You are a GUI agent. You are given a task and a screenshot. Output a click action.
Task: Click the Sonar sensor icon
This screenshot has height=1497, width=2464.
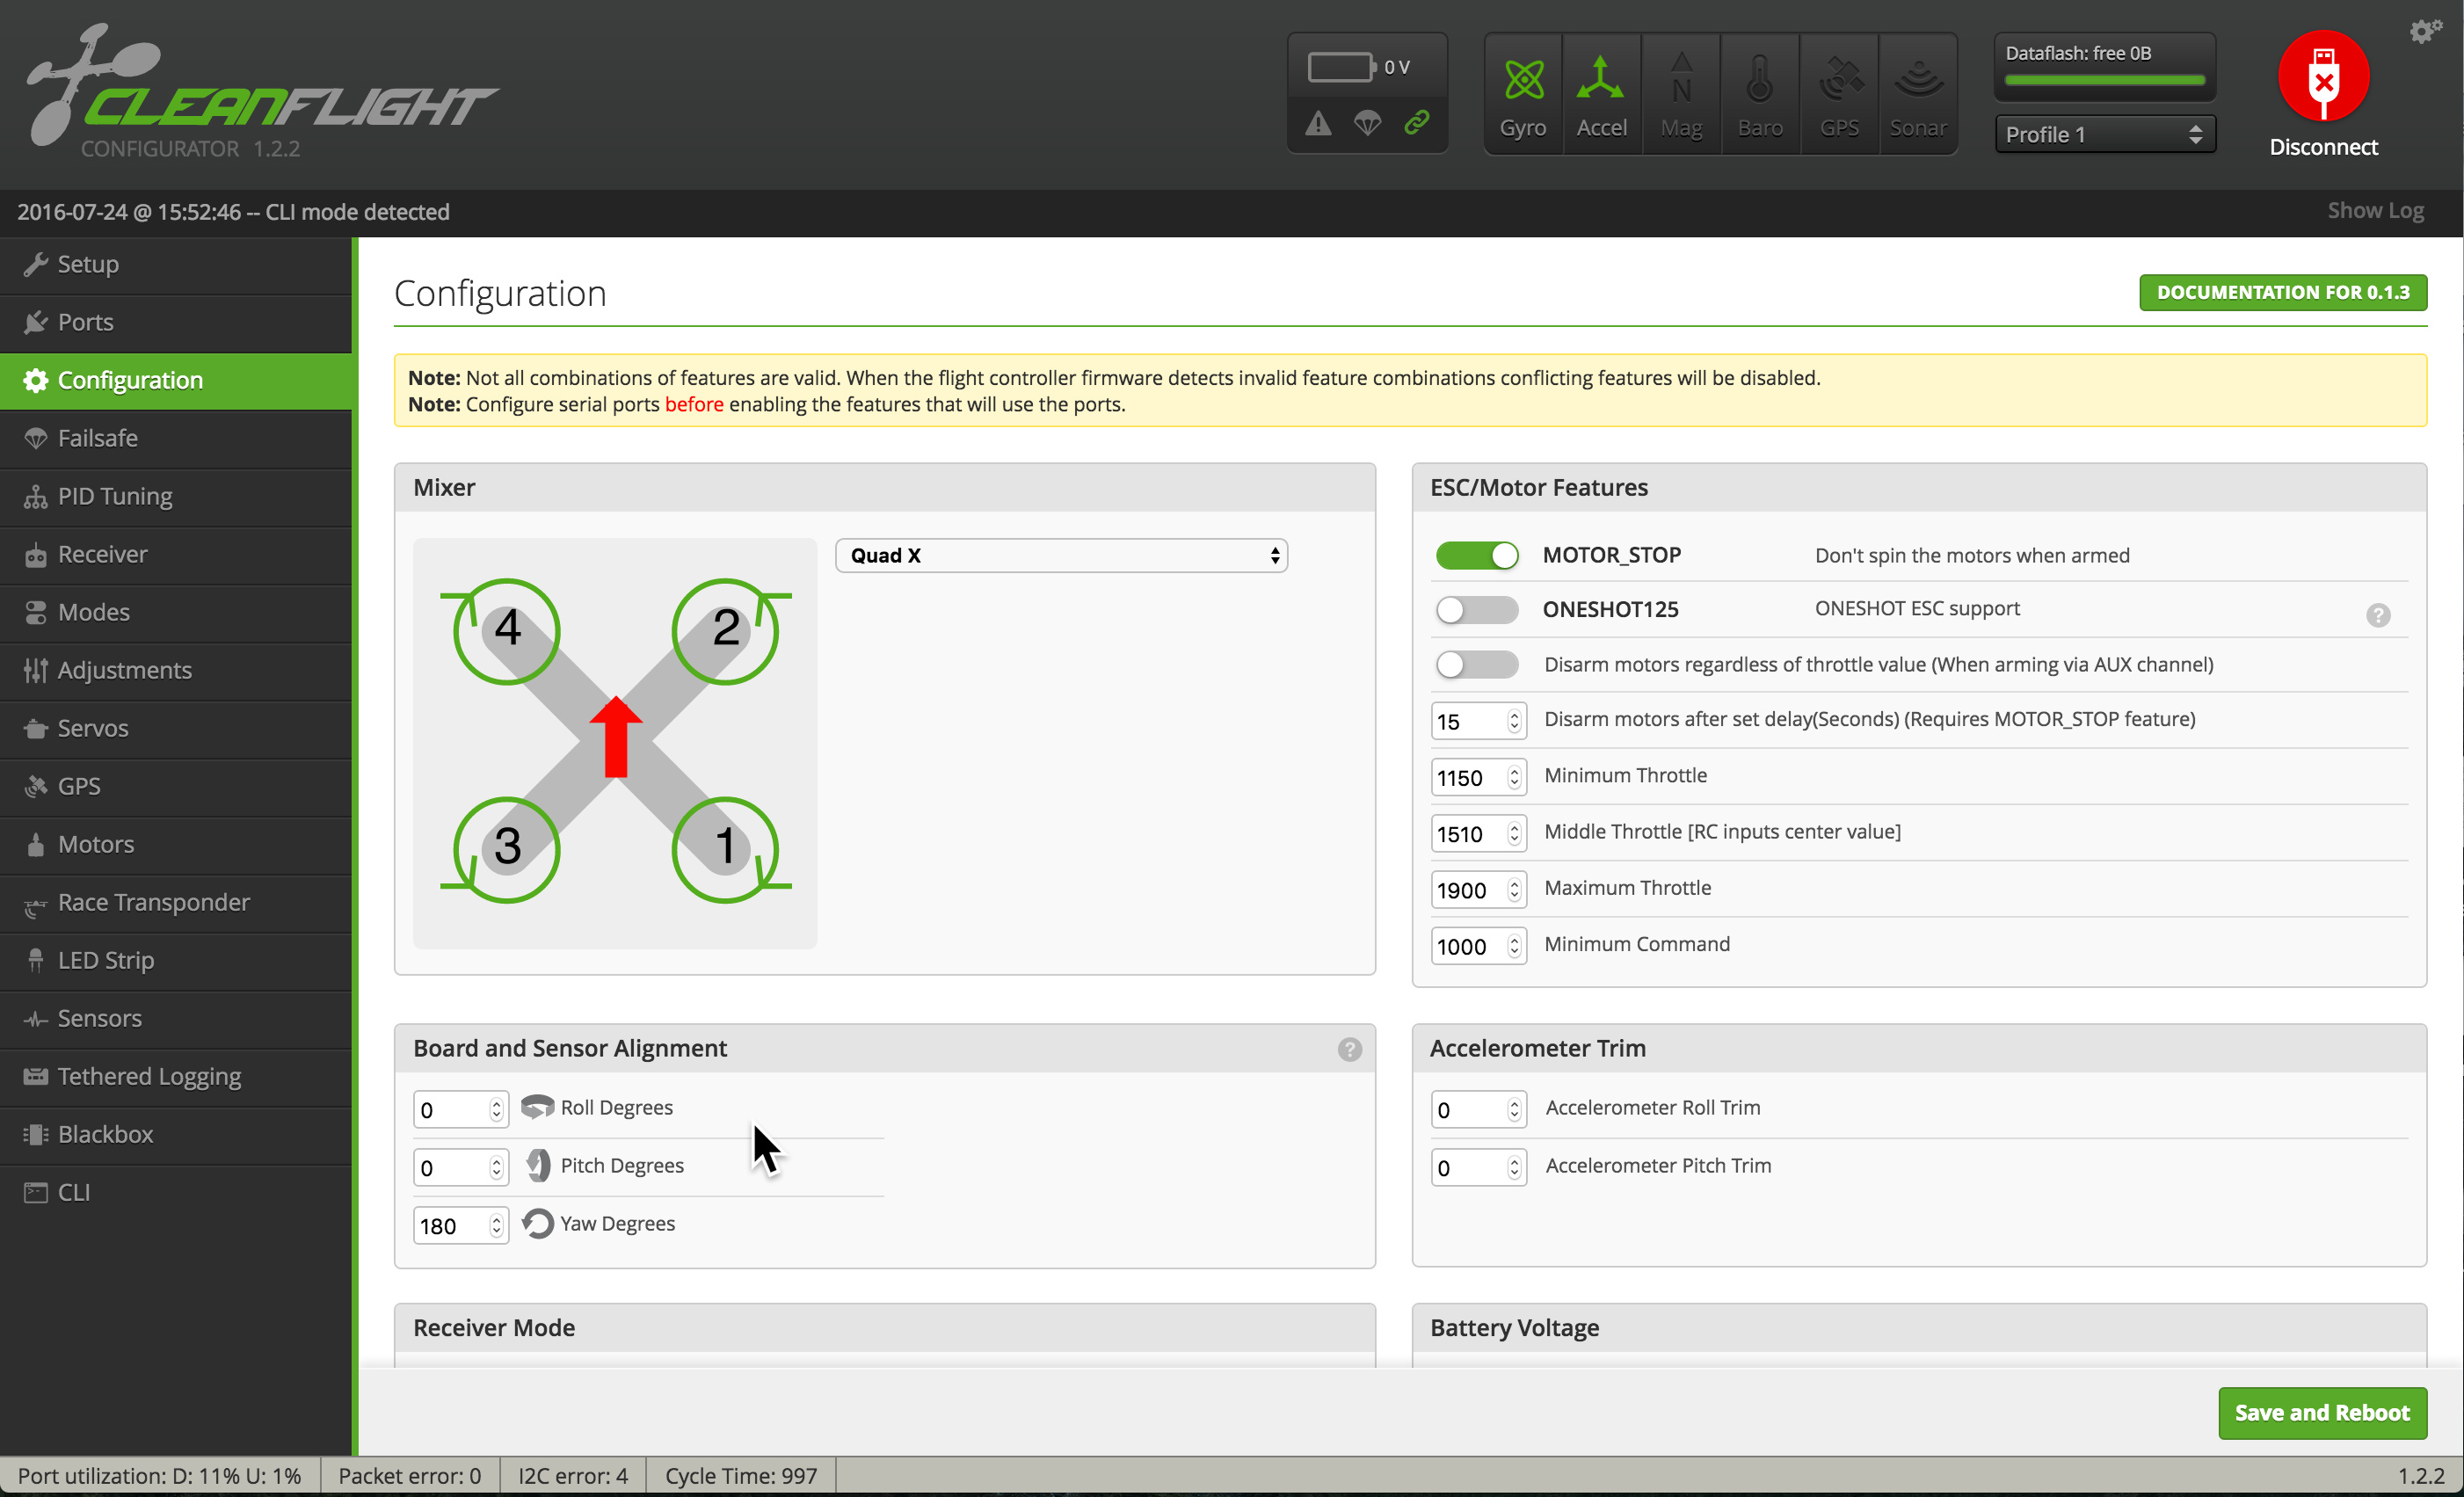(1918, 79)
